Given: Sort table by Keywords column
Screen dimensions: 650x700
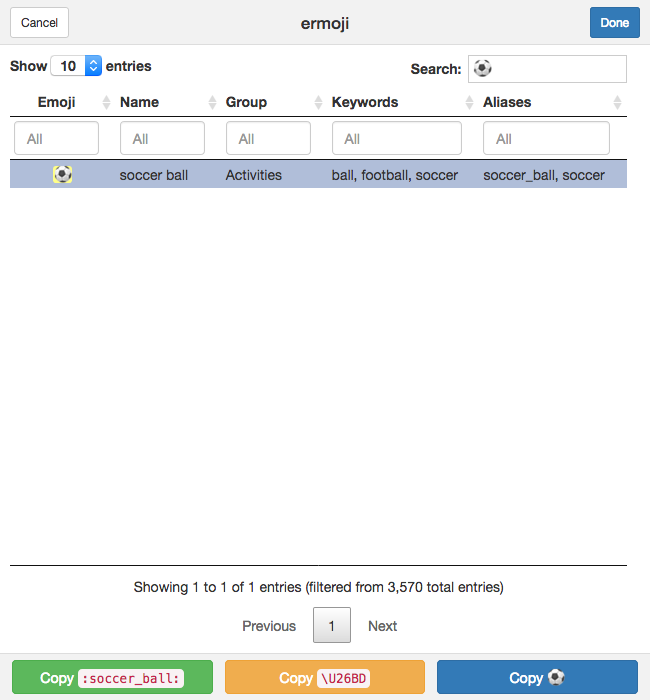Looking at the screenshot, I should point(402,102).
